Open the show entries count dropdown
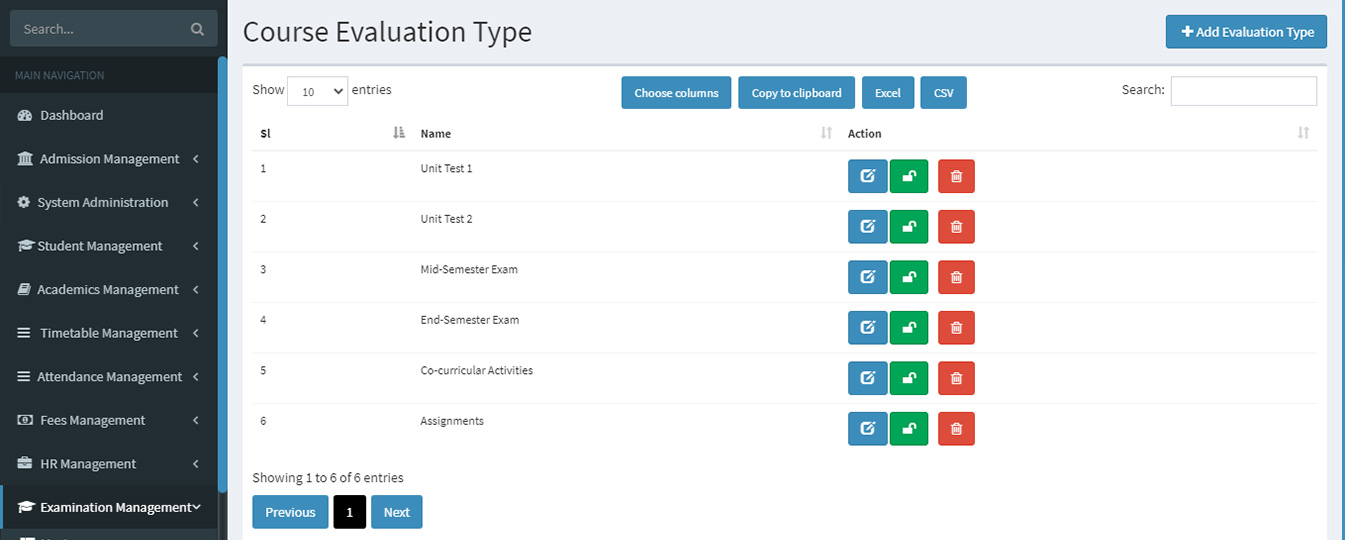Viewport: 1345px width, 540px height. pyautogui.click(x=317, y=91)
